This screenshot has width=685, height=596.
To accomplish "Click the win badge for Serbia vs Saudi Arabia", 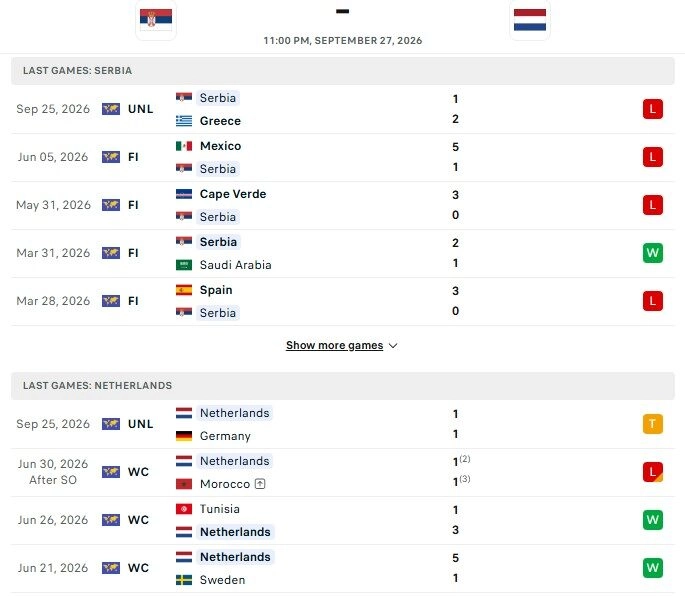I will pos(653,253).
